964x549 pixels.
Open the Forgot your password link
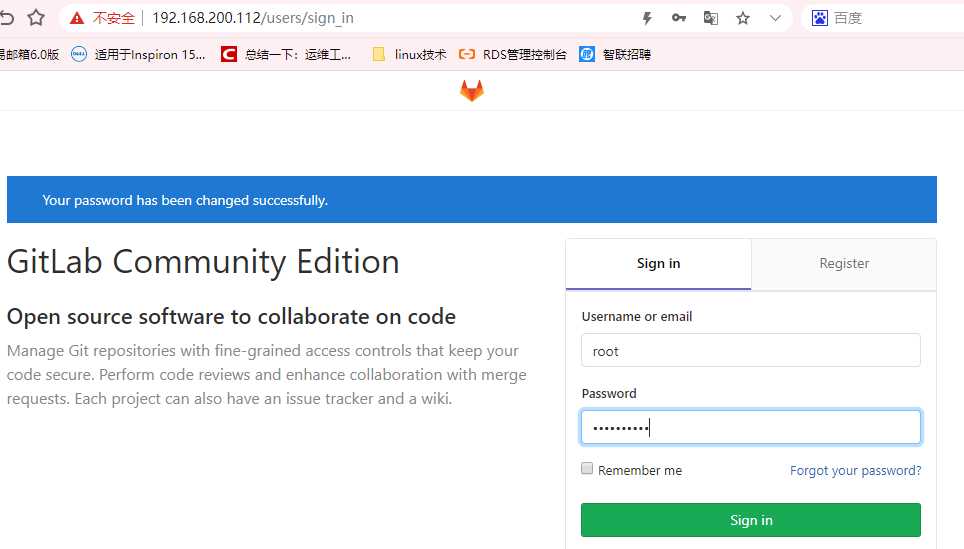click(x=855, y=471)
